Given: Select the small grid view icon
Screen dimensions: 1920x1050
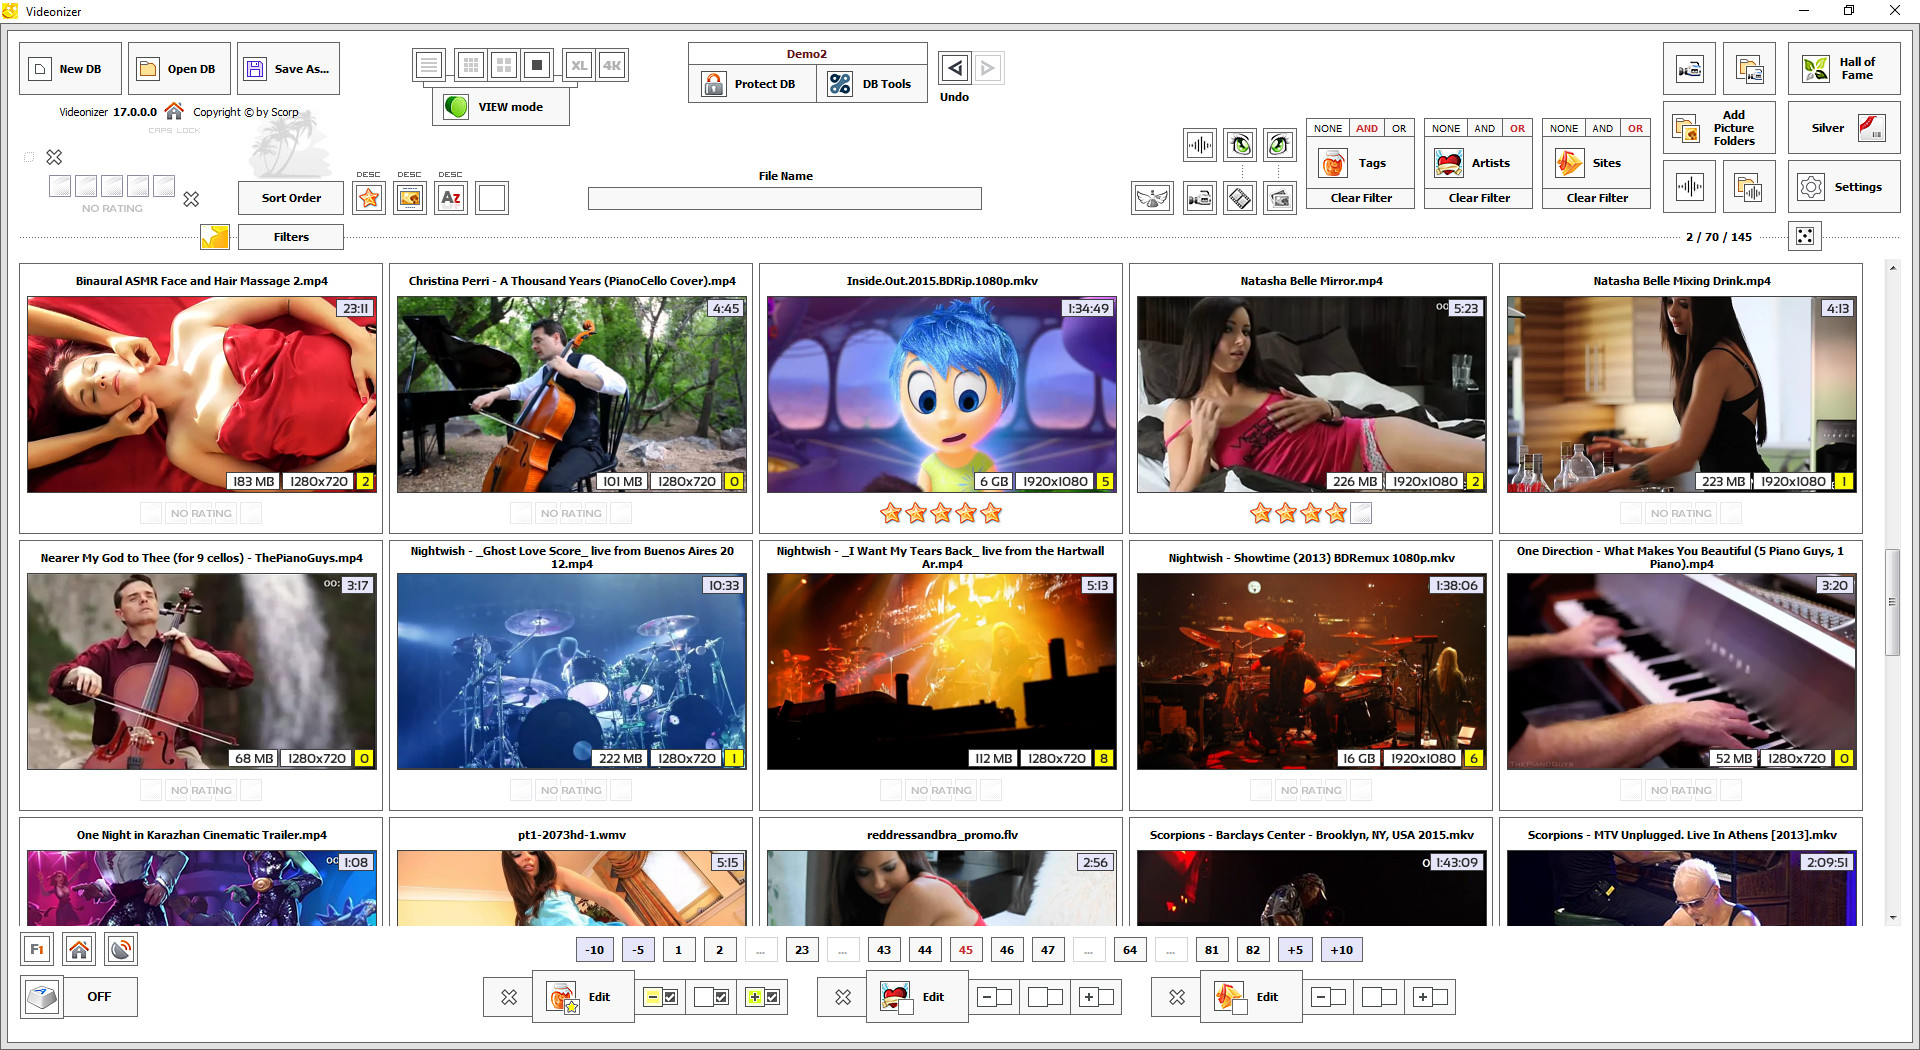Looking at the screenshot, I should 471,66.
